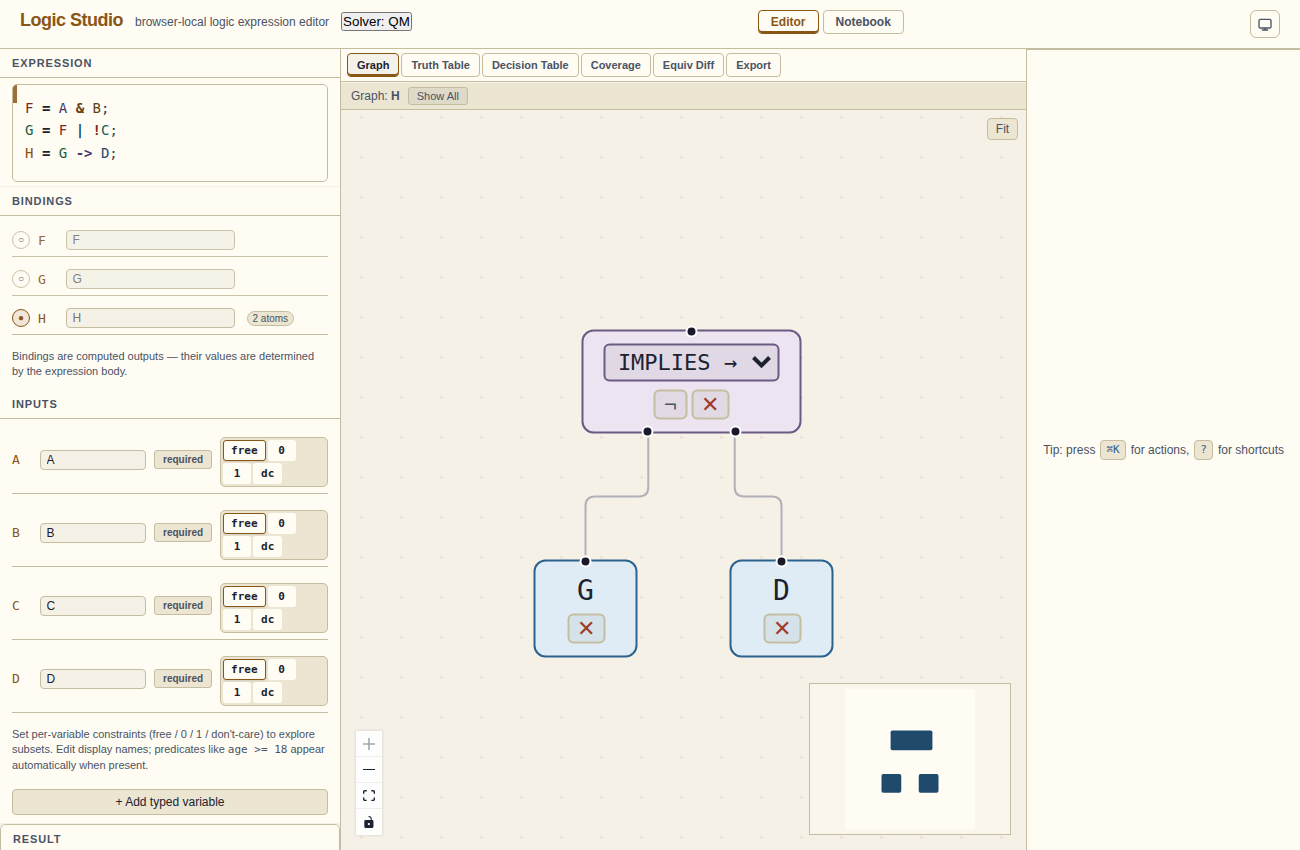
Task: Zoom out with the minus canvas control
Action: pos(369,770)
